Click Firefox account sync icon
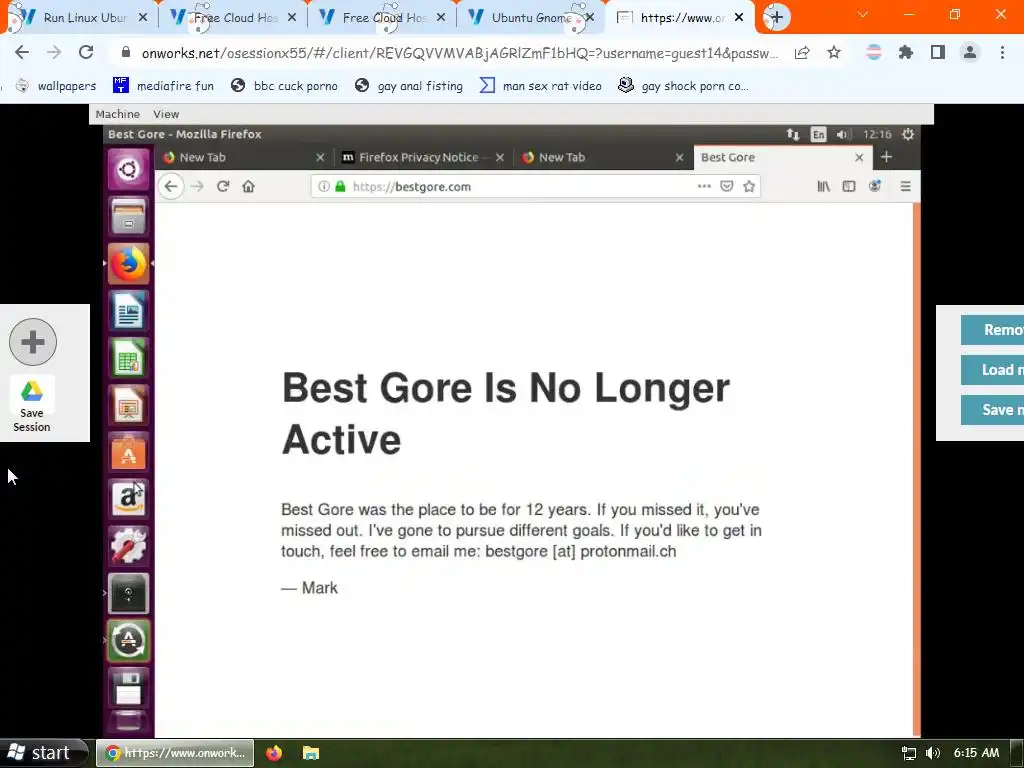 874,186
